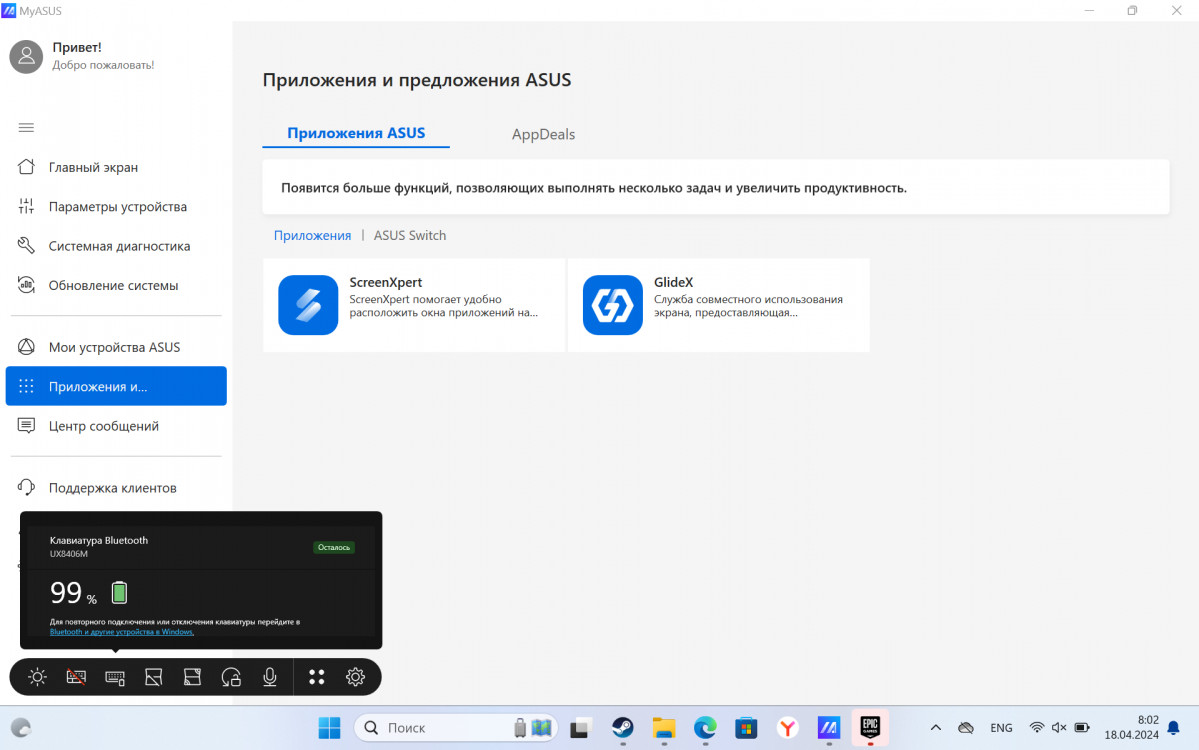Click the widget icon at taskbar left corner
Image resolution: width=1199 pixels, height=750 pixels.
point(21,728)
